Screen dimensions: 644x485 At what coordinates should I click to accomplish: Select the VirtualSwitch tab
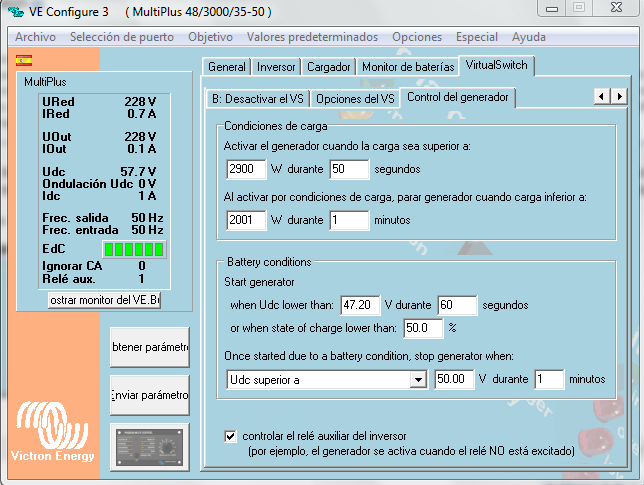[496, 65]
